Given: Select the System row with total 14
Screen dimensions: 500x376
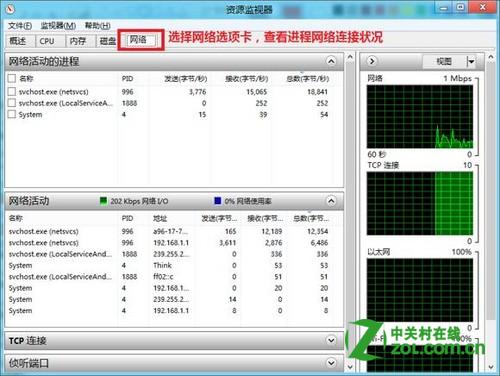Looking at the screenshot, I should click(169, 299).
